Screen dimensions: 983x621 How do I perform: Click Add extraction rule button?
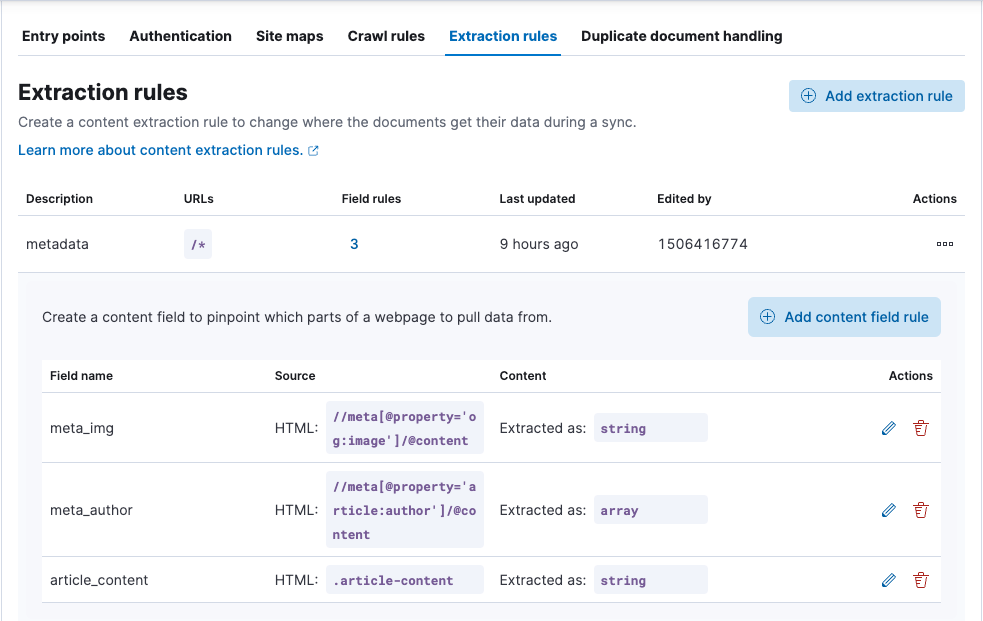[876, 96]
